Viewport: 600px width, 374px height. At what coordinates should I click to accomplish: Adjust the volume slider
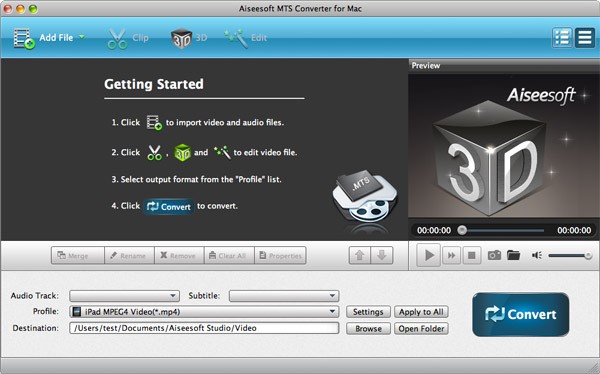point(570,255)
